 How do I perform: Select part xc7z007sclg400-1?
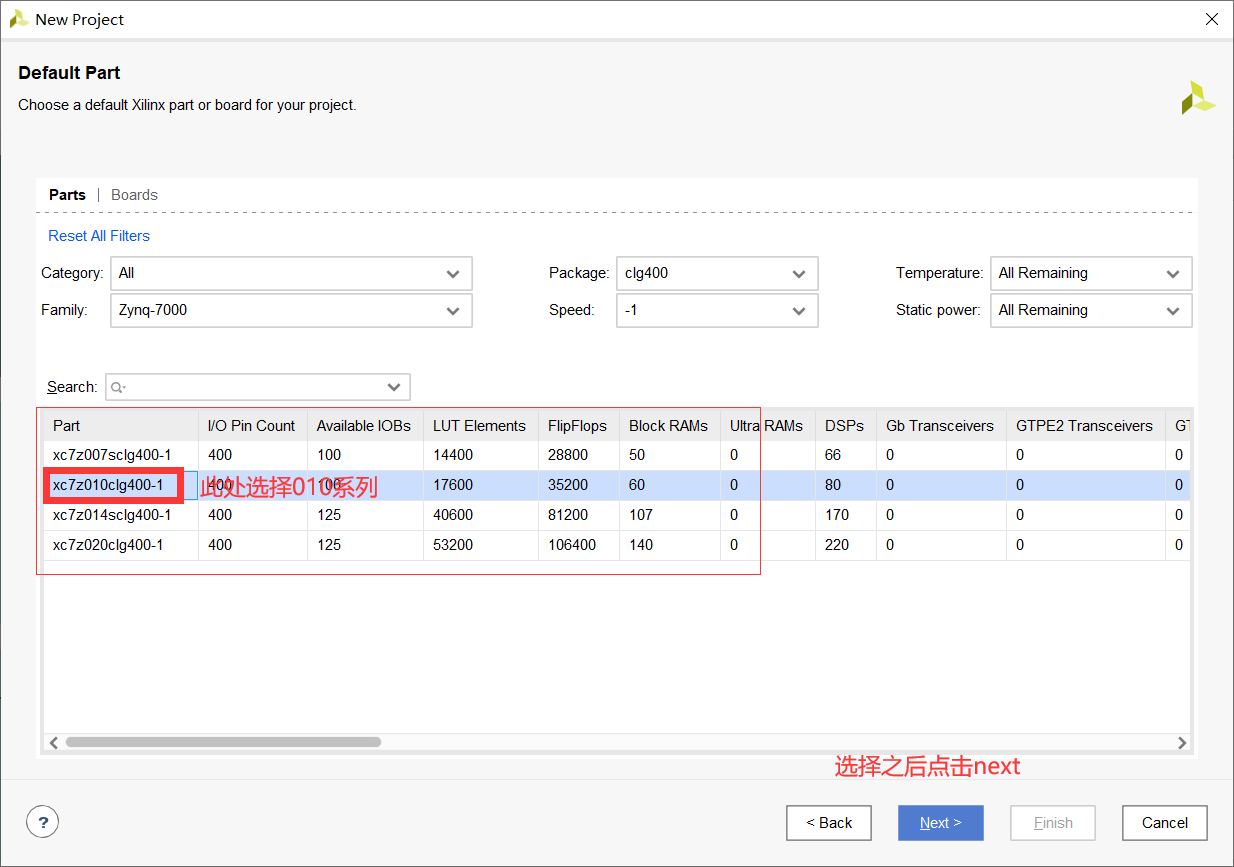click(x=112, y=455)
